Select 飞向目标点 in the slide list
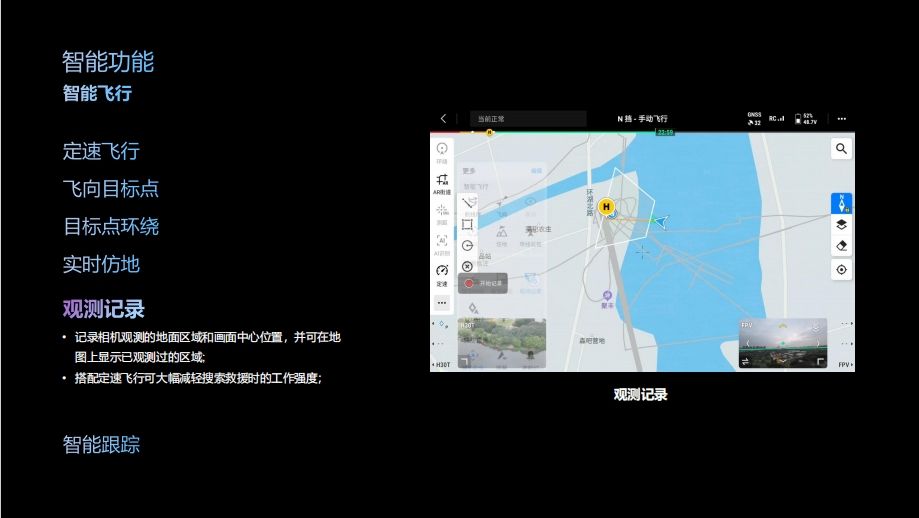Screen dimensions: 919x518 111,189
